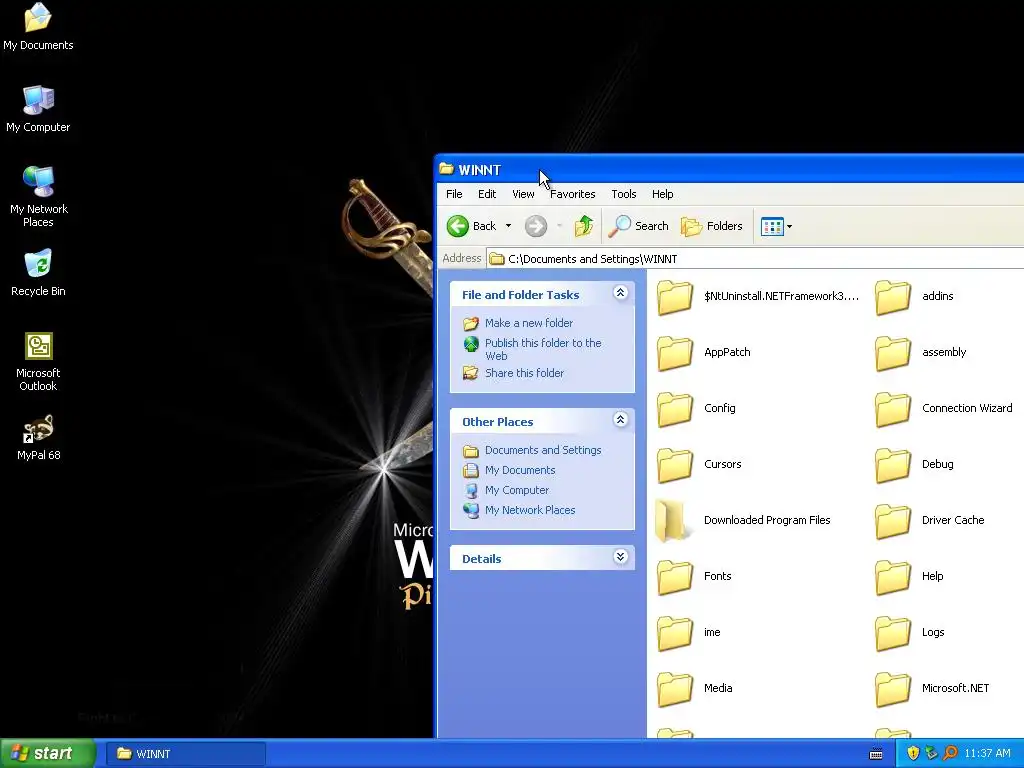Click the security shield tray icon
The image size is (1024, 768).
[x=913, y=754]
